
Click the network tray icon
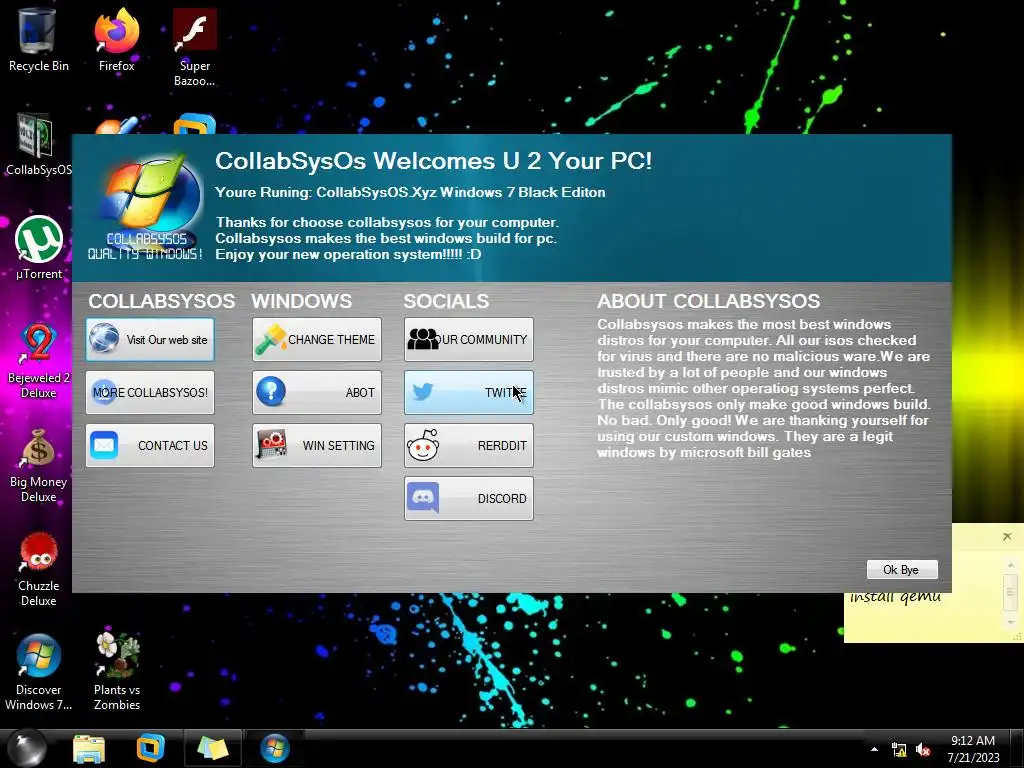(899, 750)
